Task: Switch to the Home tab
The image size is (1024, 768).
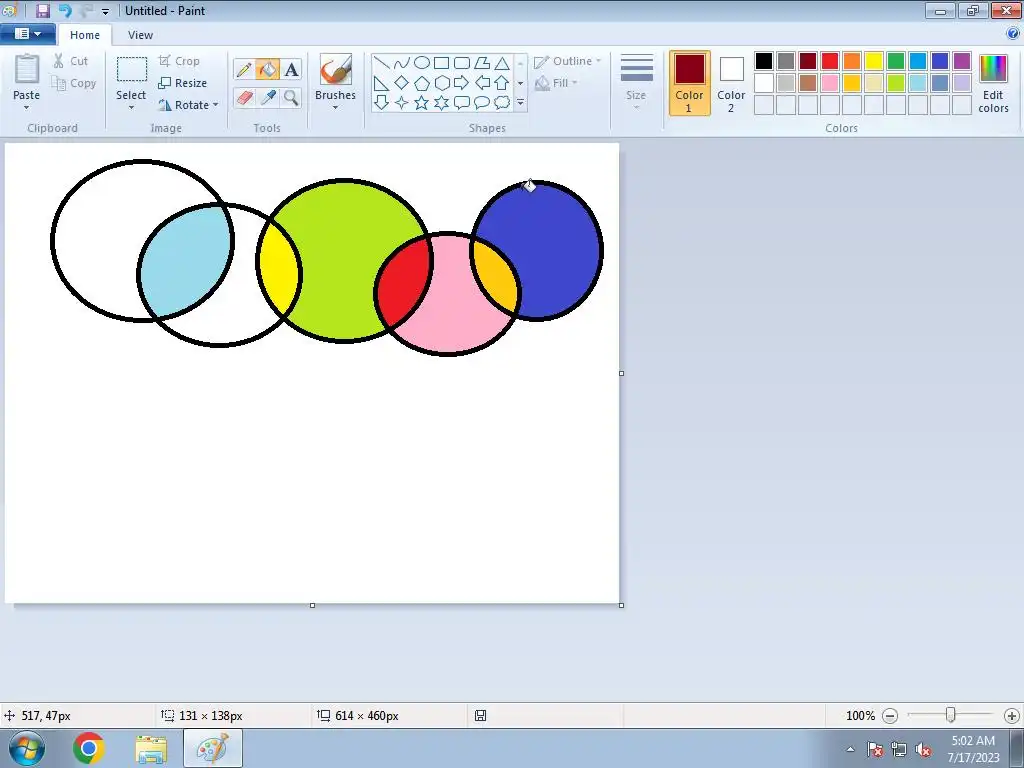Action: pos(85,35)
